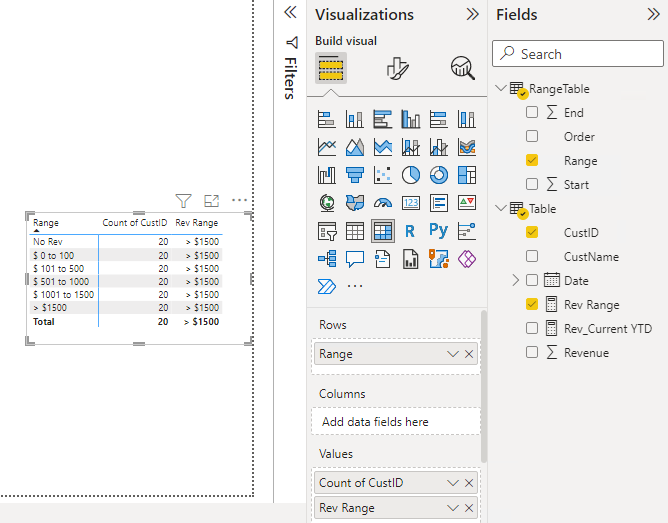This screenshot has height=523, width=668.
Task: Insert a Power Automate visual
Action: click(327, 286)
